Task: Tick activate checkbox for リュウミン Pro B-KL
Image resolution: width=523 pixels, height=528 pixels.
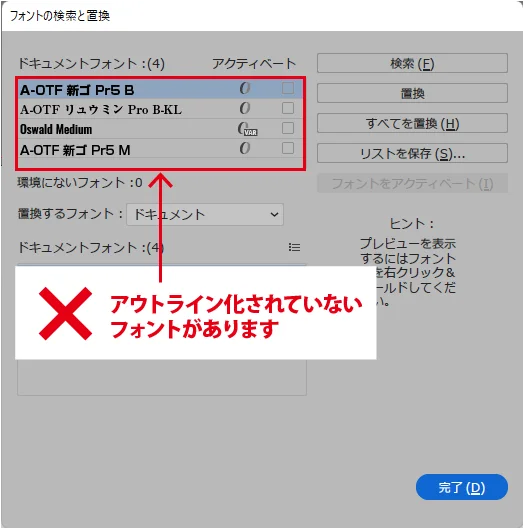Action: click(288, 108)
